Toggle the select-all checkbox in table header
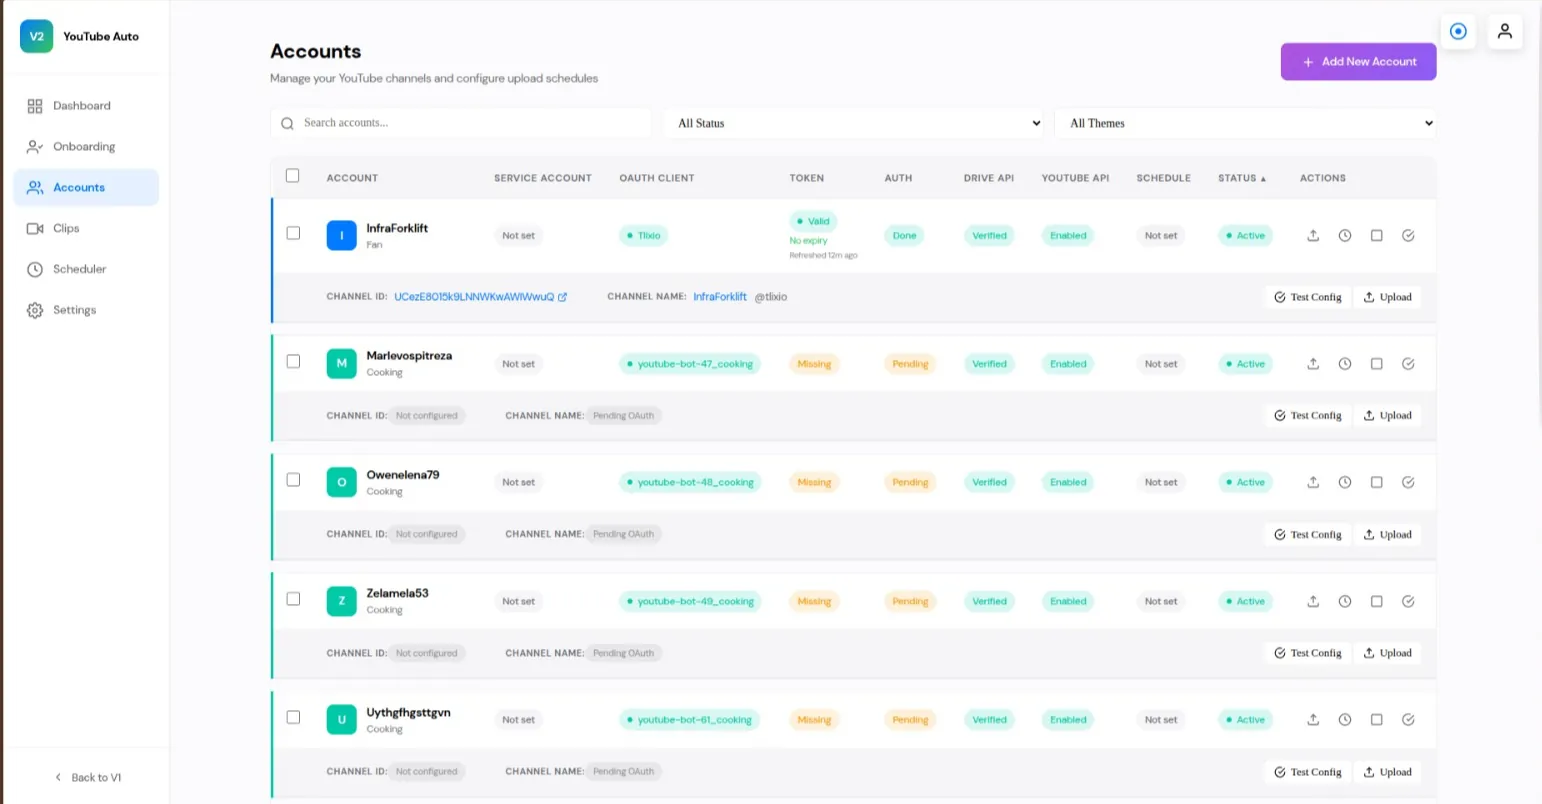 click(293, 176)
